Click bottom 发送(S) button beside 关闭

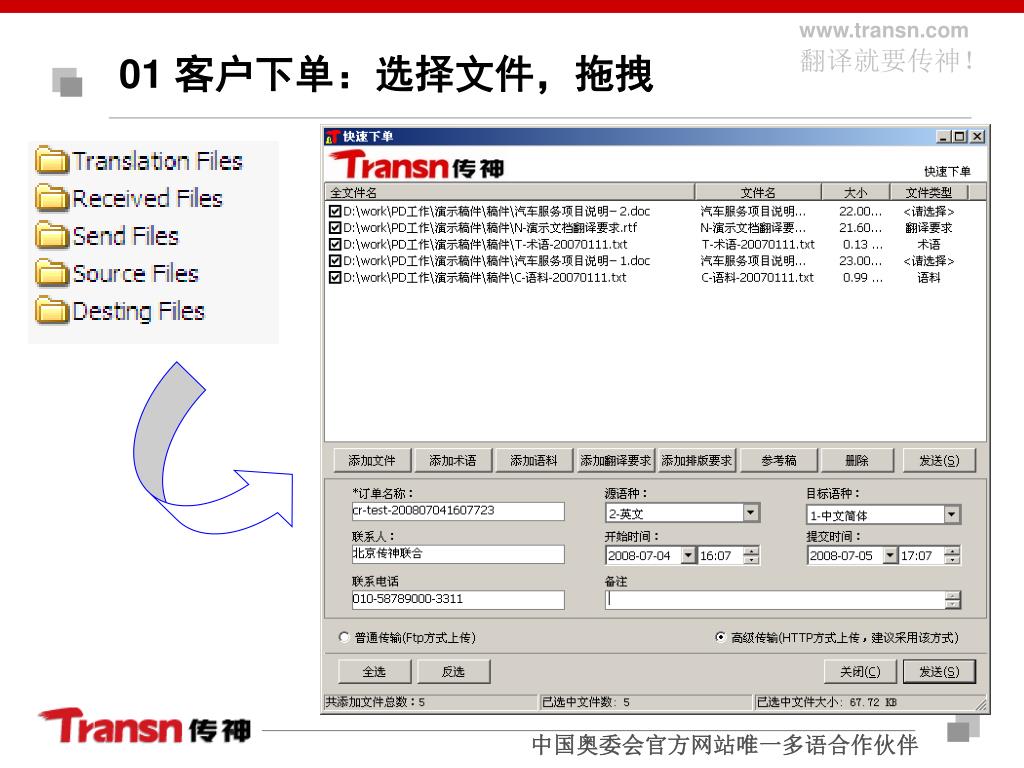(939, 671)
